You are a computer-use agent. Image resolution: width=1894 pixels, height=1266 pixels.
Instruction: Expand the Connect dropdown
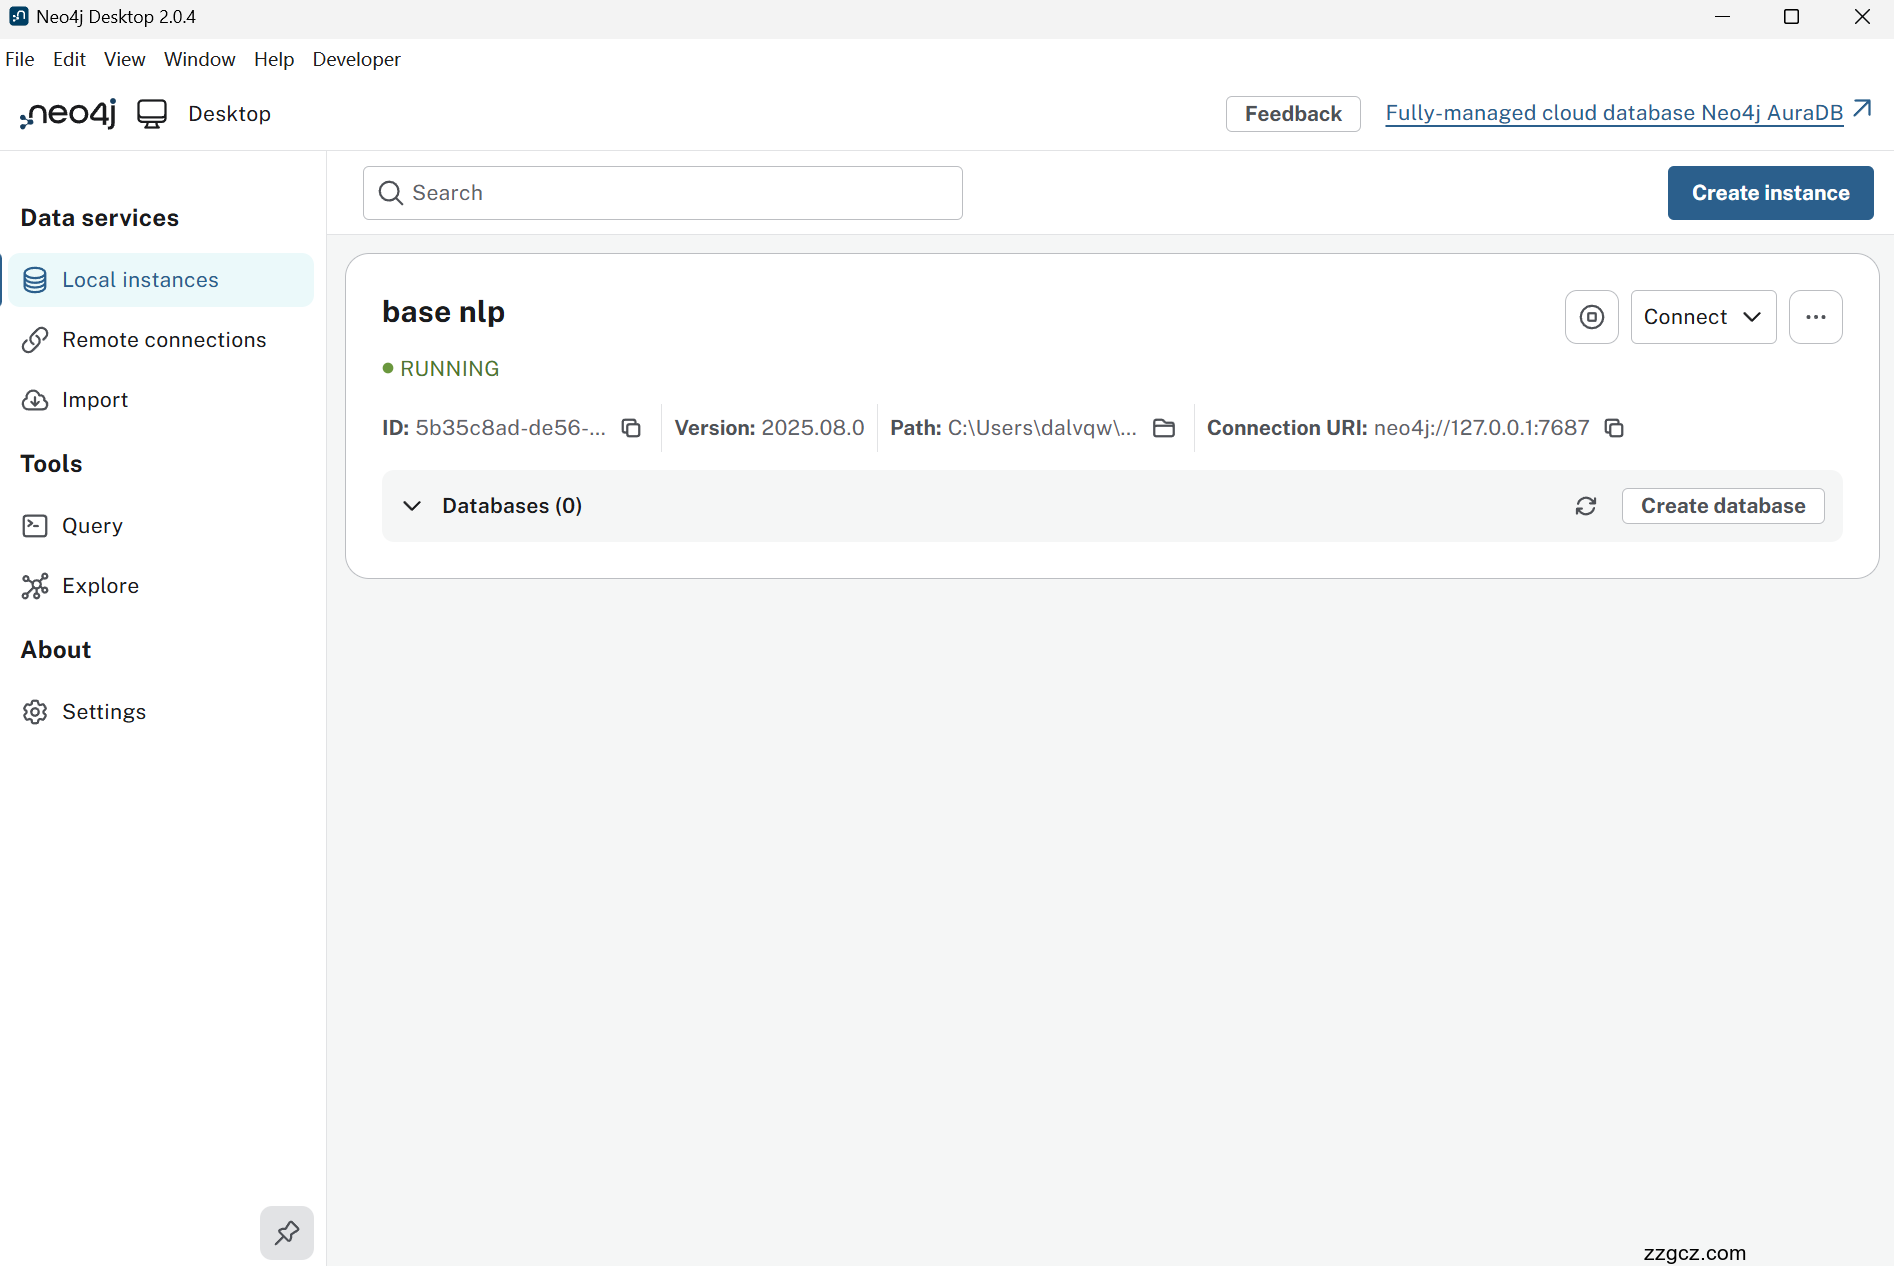1703,317
